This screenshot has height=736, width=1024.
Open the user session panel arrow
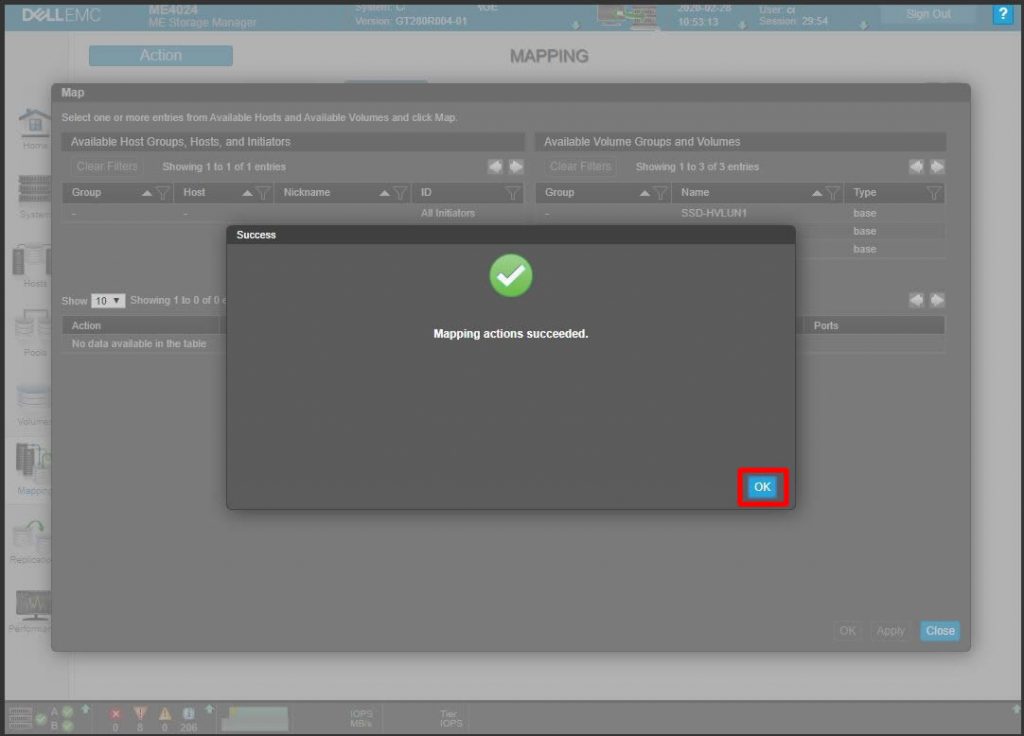(863, 25)
